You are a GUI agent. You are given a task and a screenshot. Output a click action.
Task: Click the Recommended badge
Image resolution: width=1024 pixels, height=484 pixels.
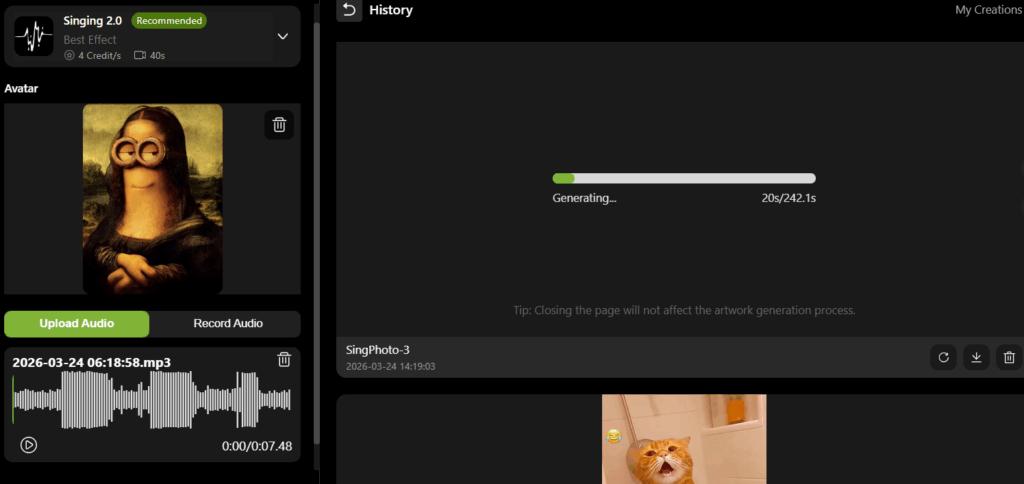coord(169,20)
